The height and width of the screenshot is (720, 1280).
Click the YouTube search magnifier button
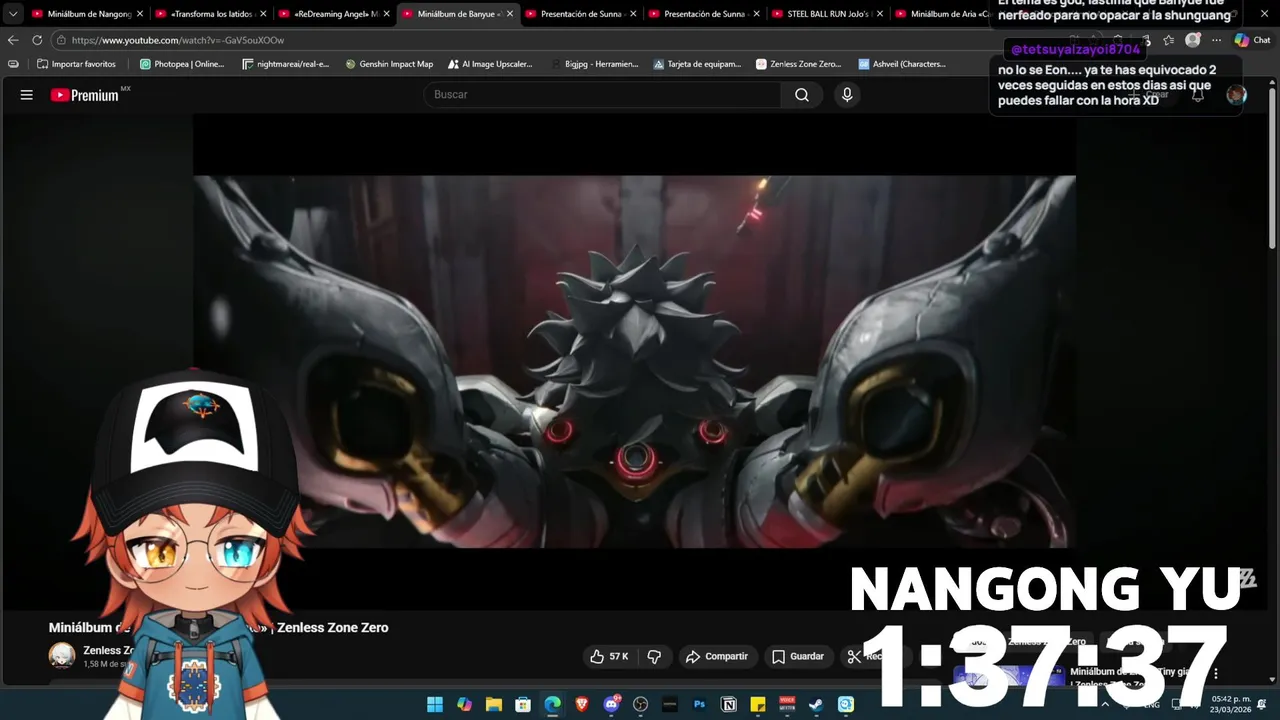pyautogui.click(x=802, y=95)
